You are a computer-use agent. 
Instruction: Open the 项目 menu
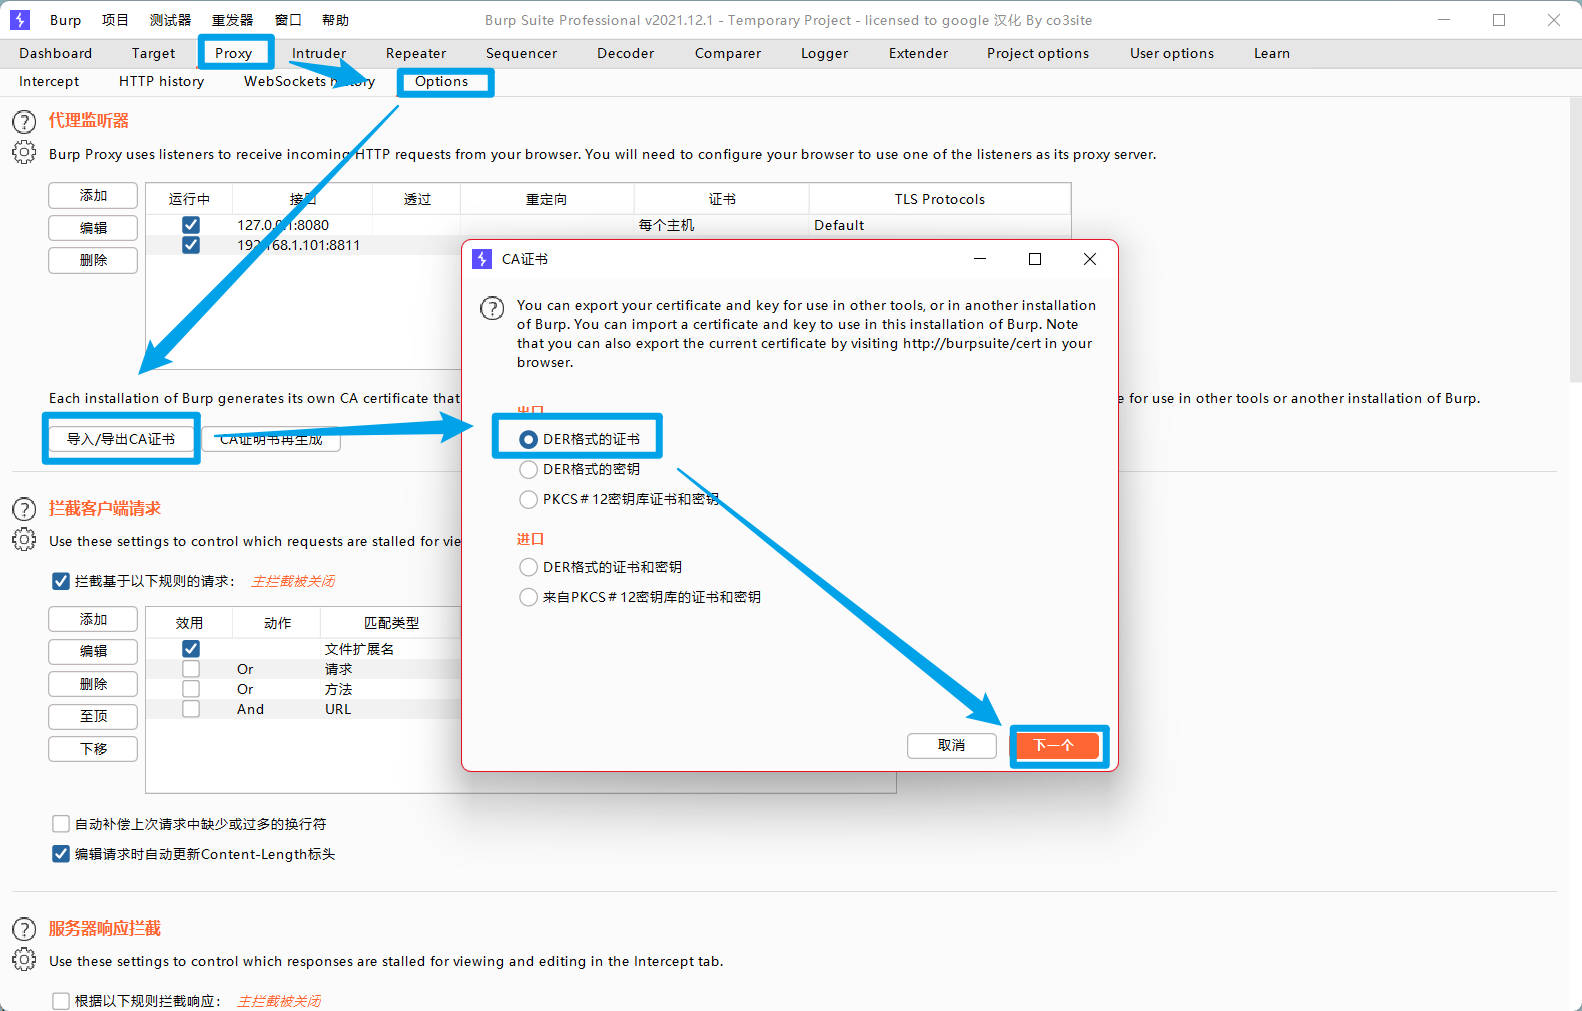pyautogui.click(x=115, y=20)
